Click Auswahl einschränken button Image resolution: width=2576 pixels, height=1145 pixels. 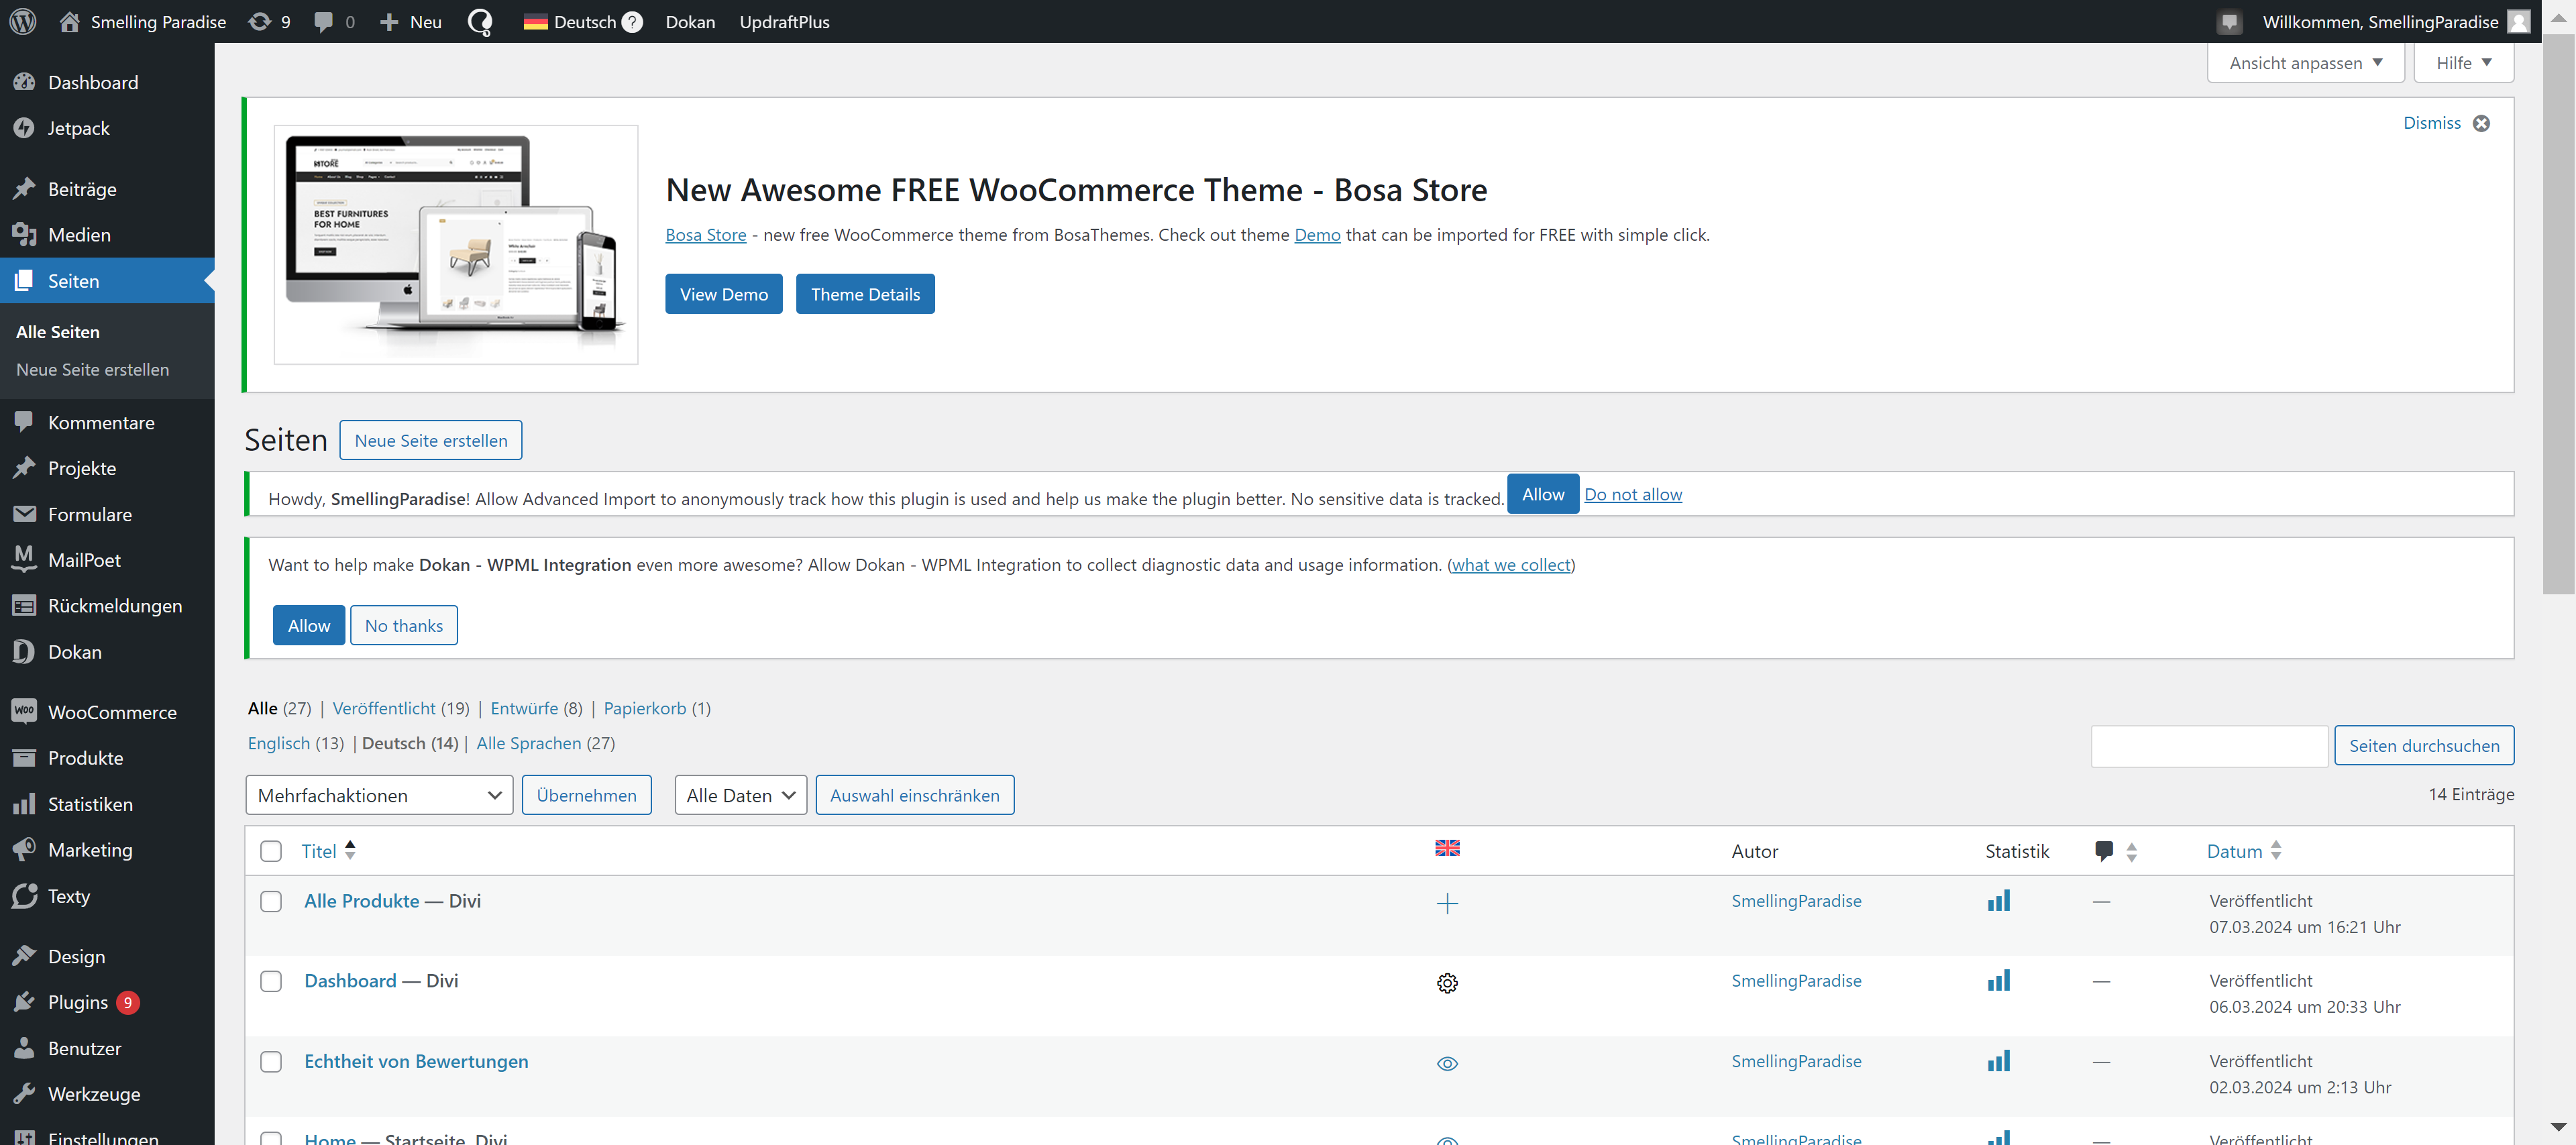pyautogui.click(x=915, y=795)
